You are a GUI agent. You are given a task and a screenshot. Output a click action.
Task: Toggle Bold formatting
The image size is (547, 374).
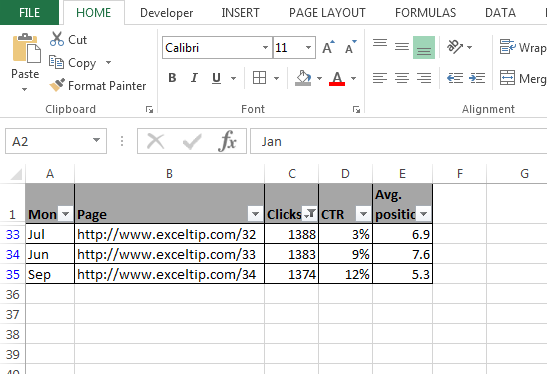point(172,78)
